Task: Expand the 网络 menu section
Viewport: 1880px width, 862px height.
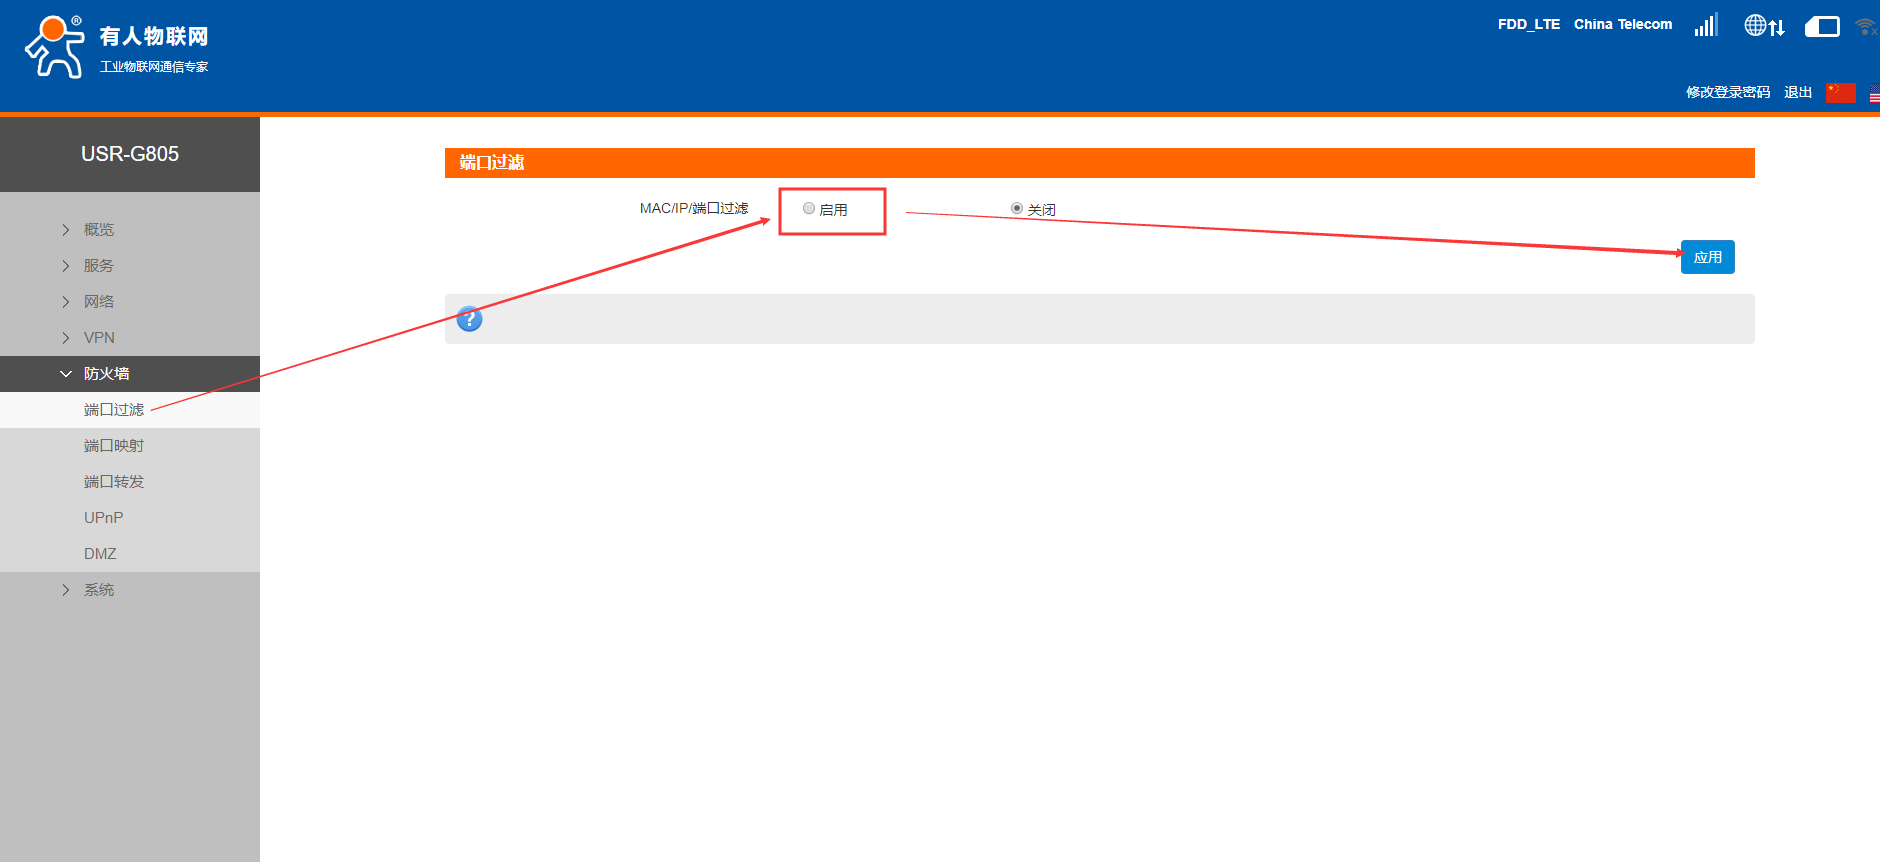Action: (99, 302)
